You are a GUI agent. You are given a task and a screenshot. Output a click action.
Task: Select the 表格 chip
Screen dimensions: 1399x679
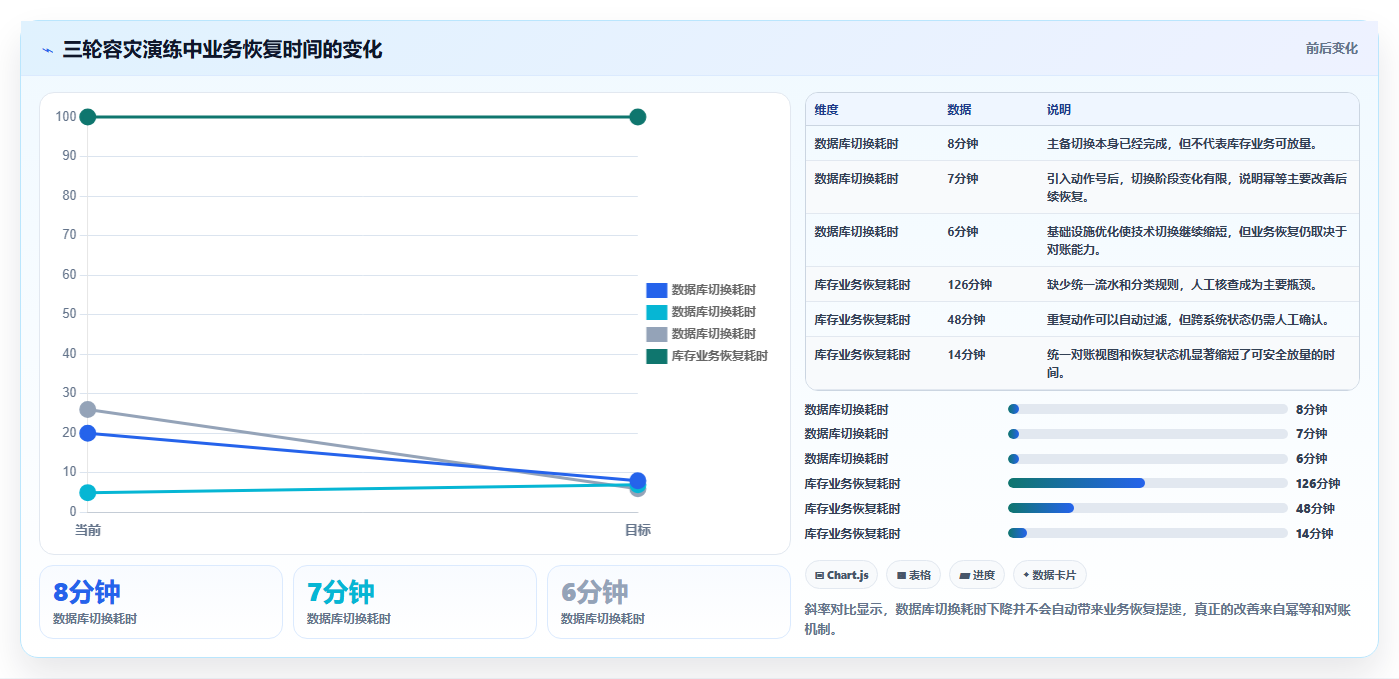(x=914, y=575)
